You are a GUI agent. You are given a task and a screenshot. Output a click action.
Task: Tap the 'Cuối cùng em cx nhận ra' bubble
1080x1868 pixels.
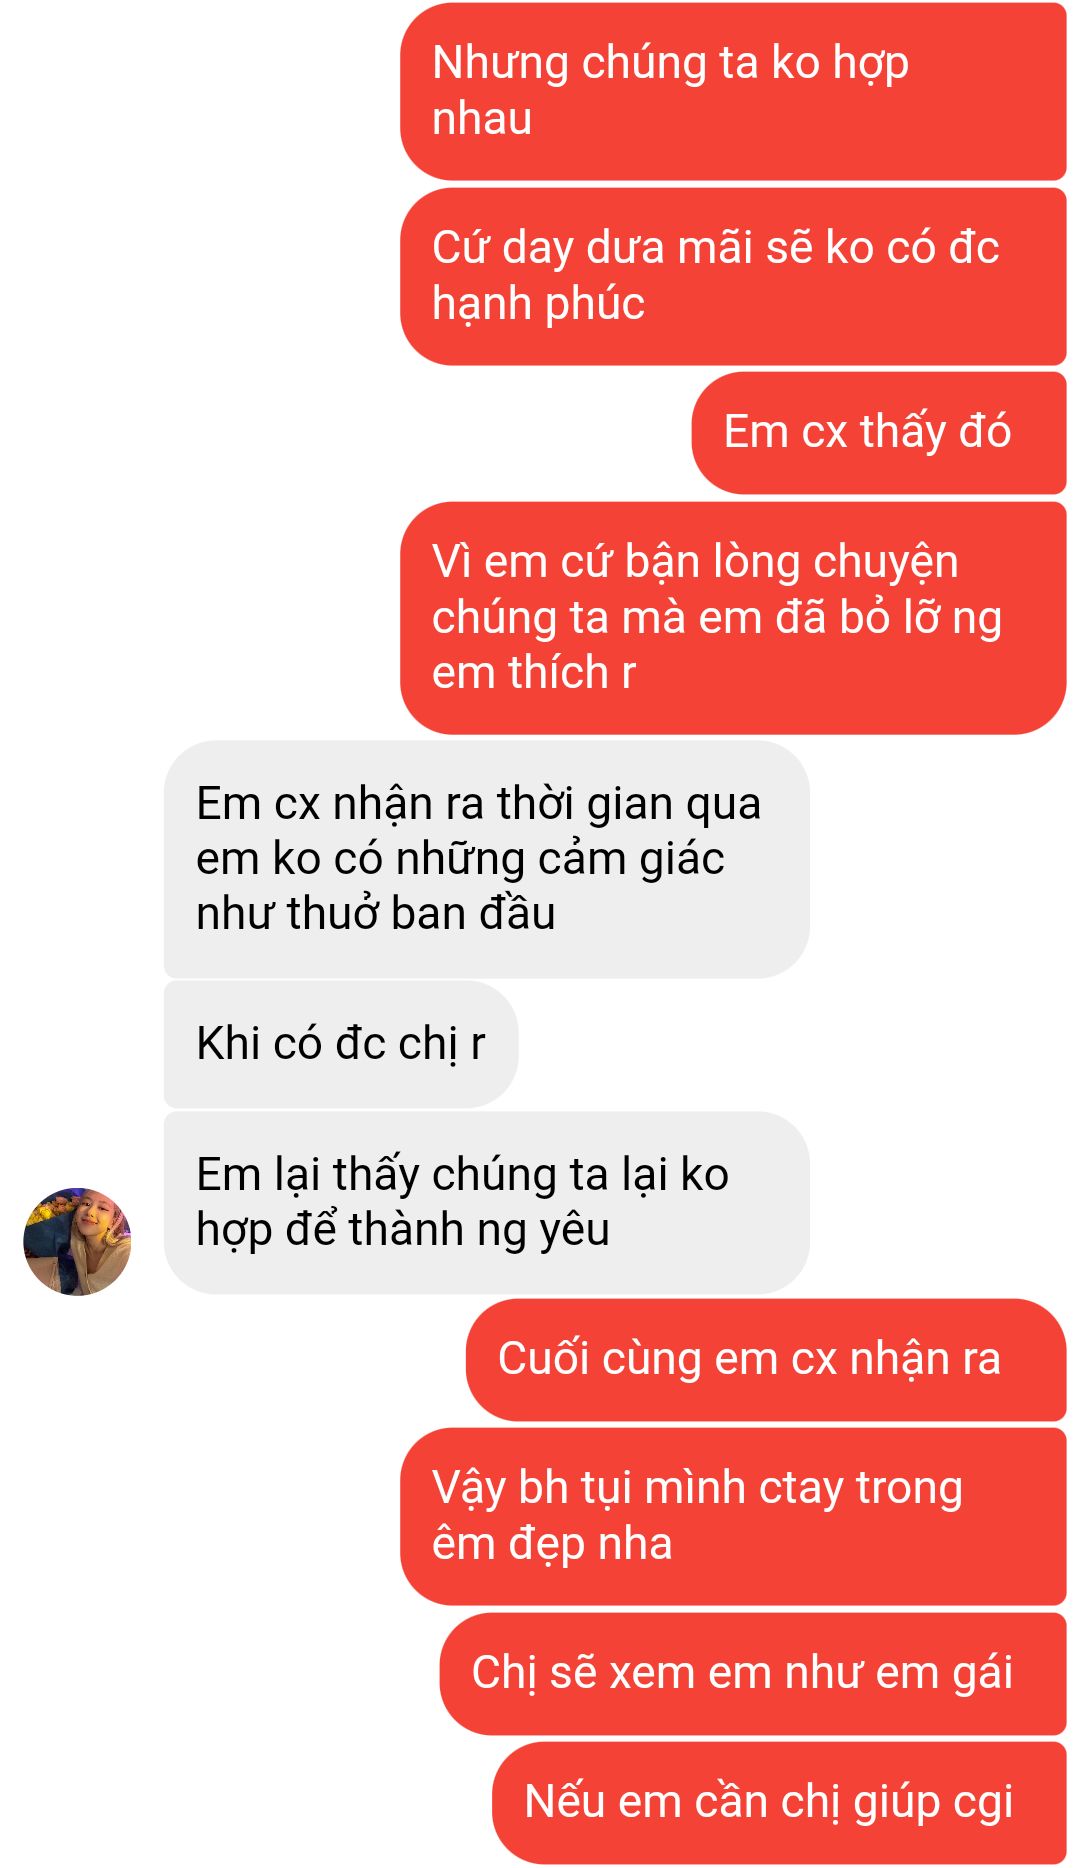click(766, 1360)
